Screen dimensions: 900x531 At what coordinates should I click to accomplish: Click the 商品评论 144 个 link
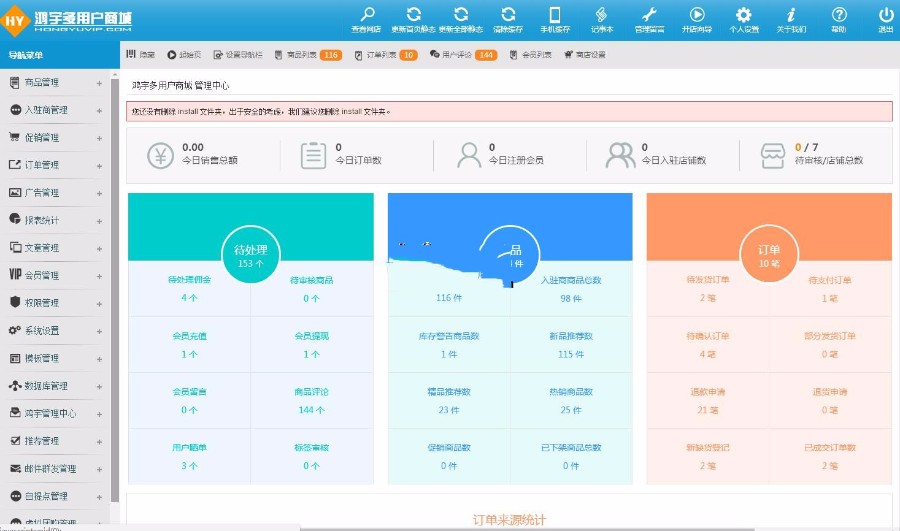pyautogui.click(x=311, y=401)
